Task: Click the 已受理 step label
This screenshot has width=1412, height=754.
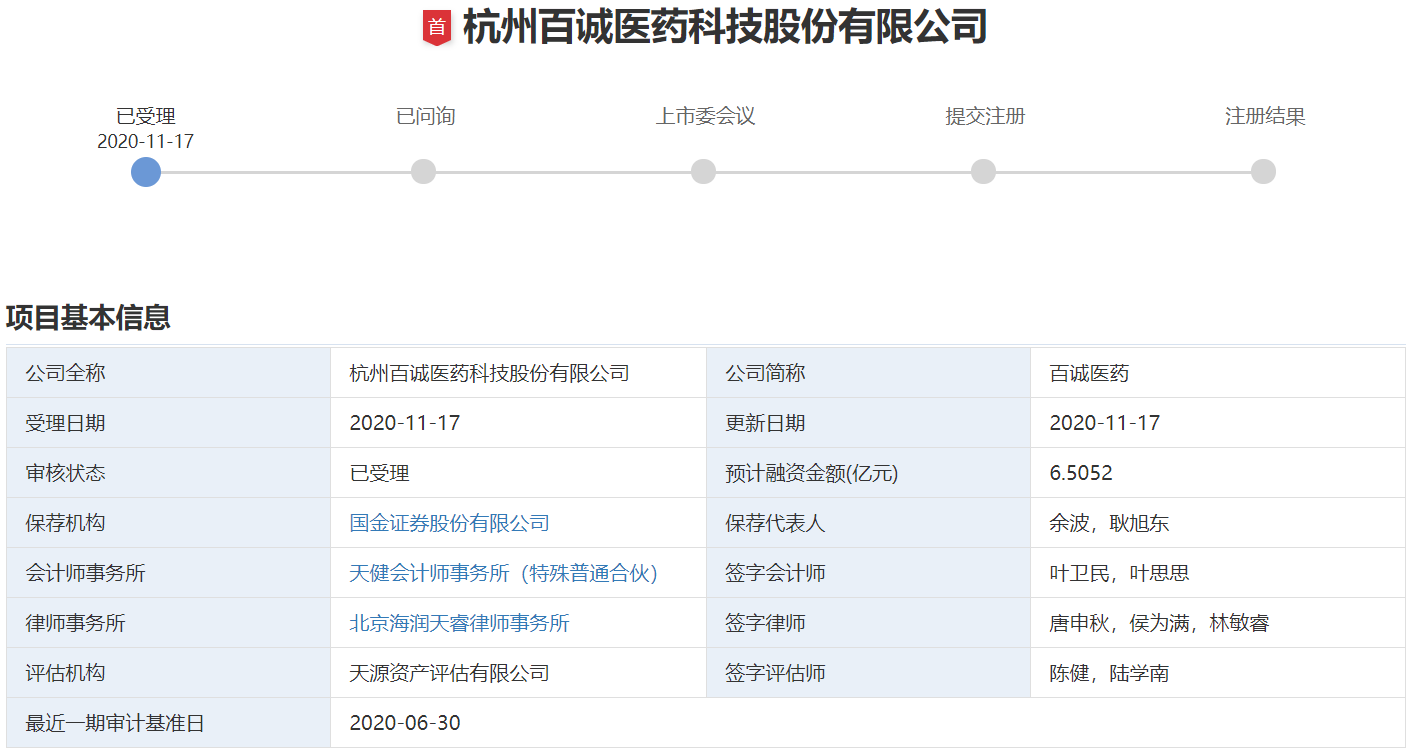Action: (x=146, y=117)
